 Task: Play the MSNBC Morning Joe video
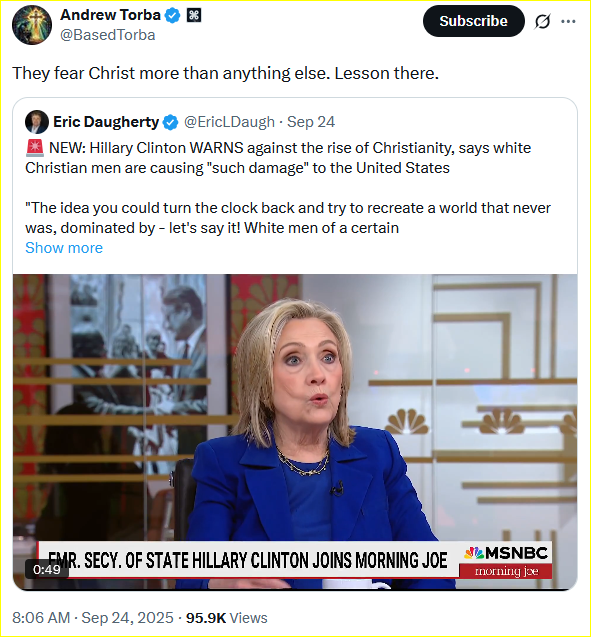[x=295, y=432]
